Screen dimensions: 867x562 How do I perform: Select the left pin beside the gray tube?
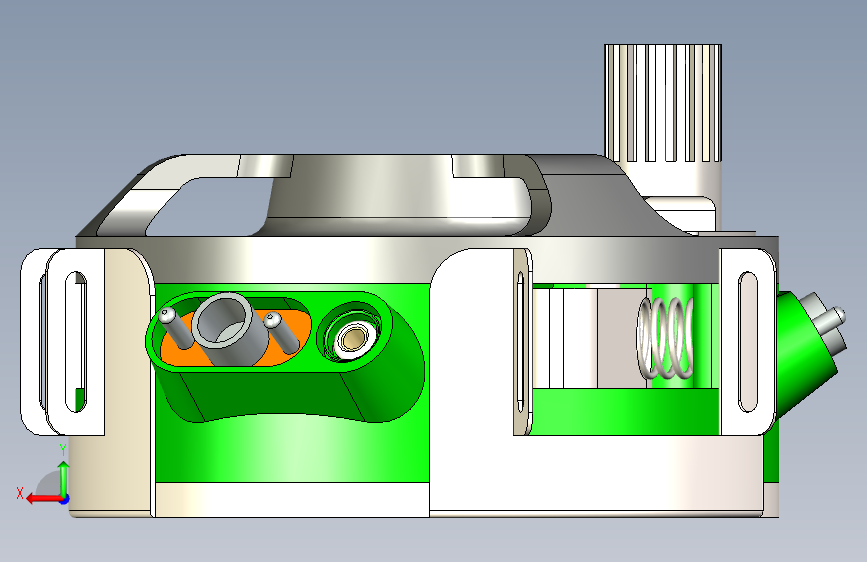(x=175, y=329)
